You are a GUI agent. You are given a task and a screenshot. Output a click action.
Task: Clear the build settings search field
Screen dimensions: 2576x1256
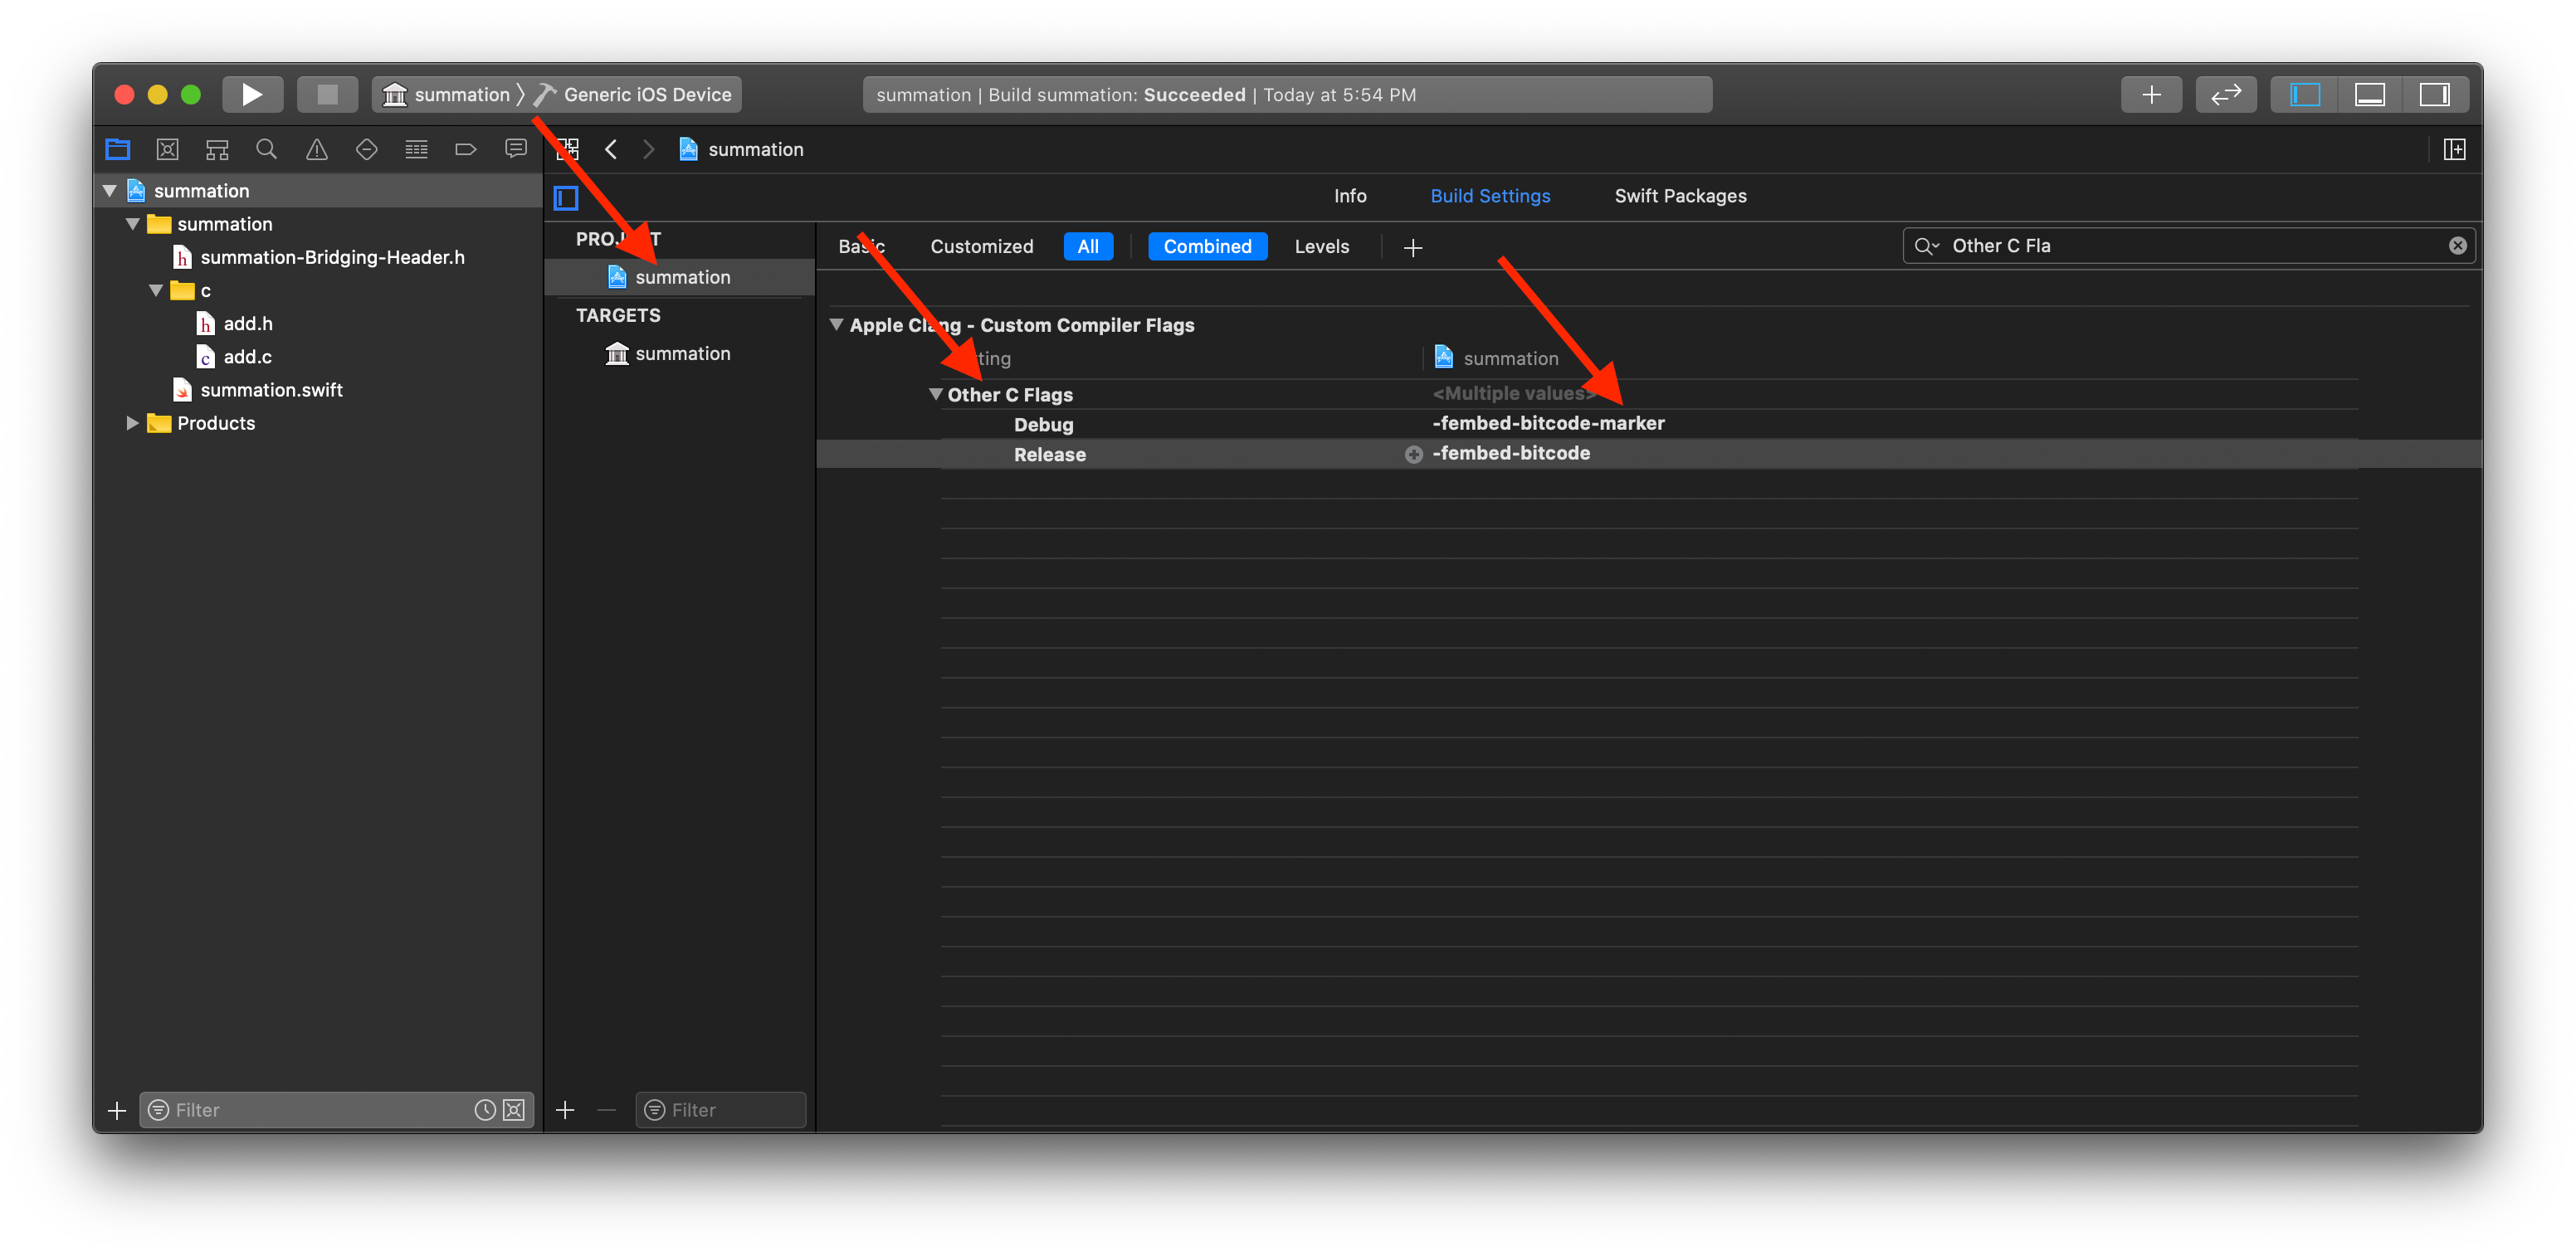pos(2457,246)
